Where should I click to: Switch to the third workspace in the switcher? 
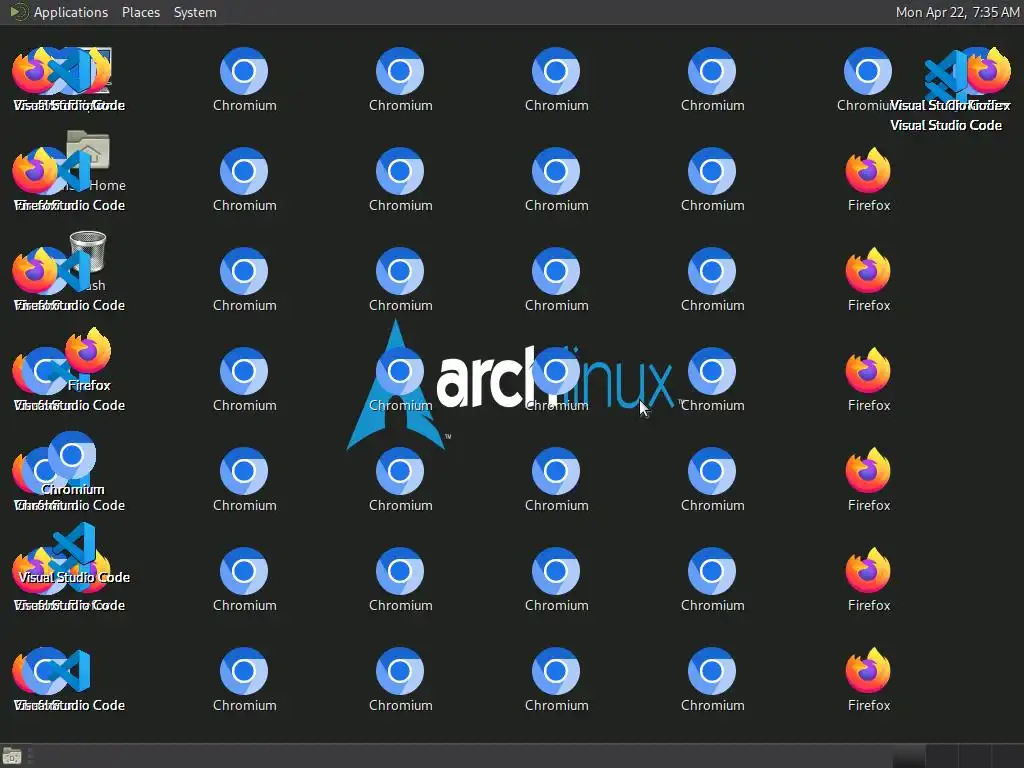(974, 756)
